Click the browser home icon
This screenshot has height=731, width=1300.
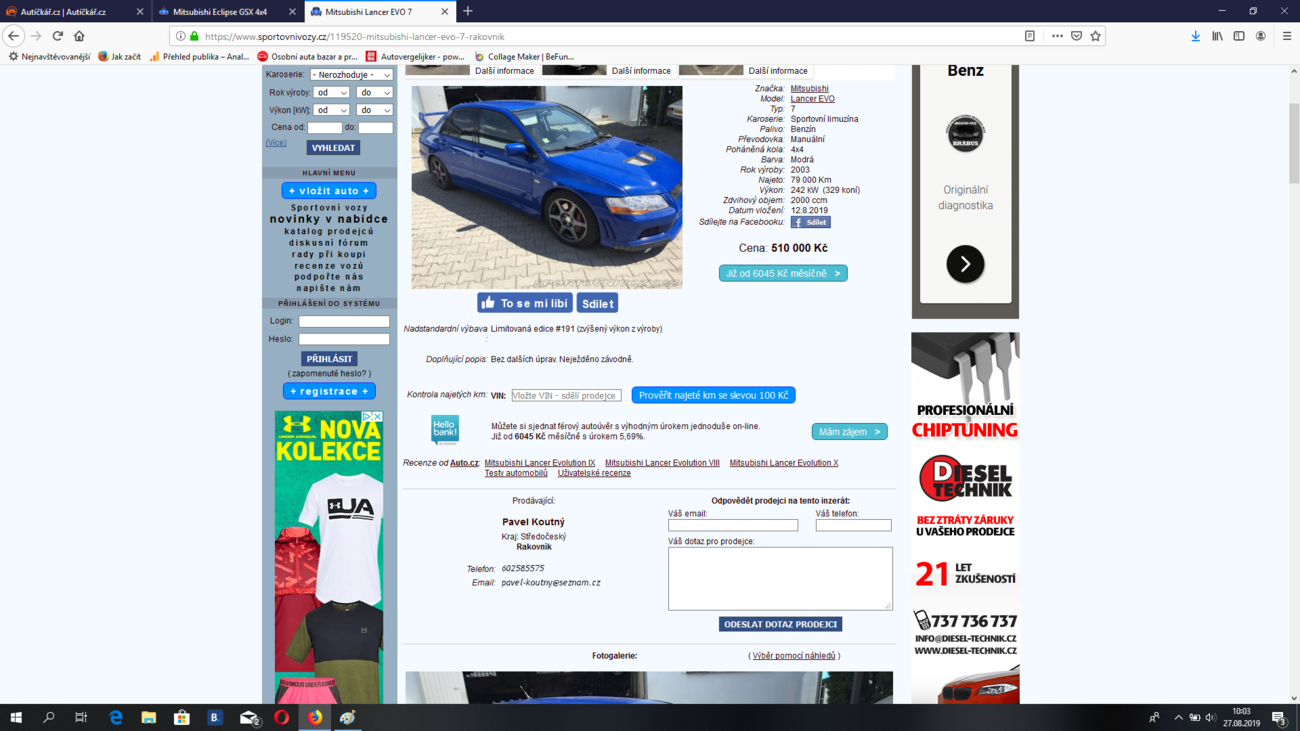[80, 36]
